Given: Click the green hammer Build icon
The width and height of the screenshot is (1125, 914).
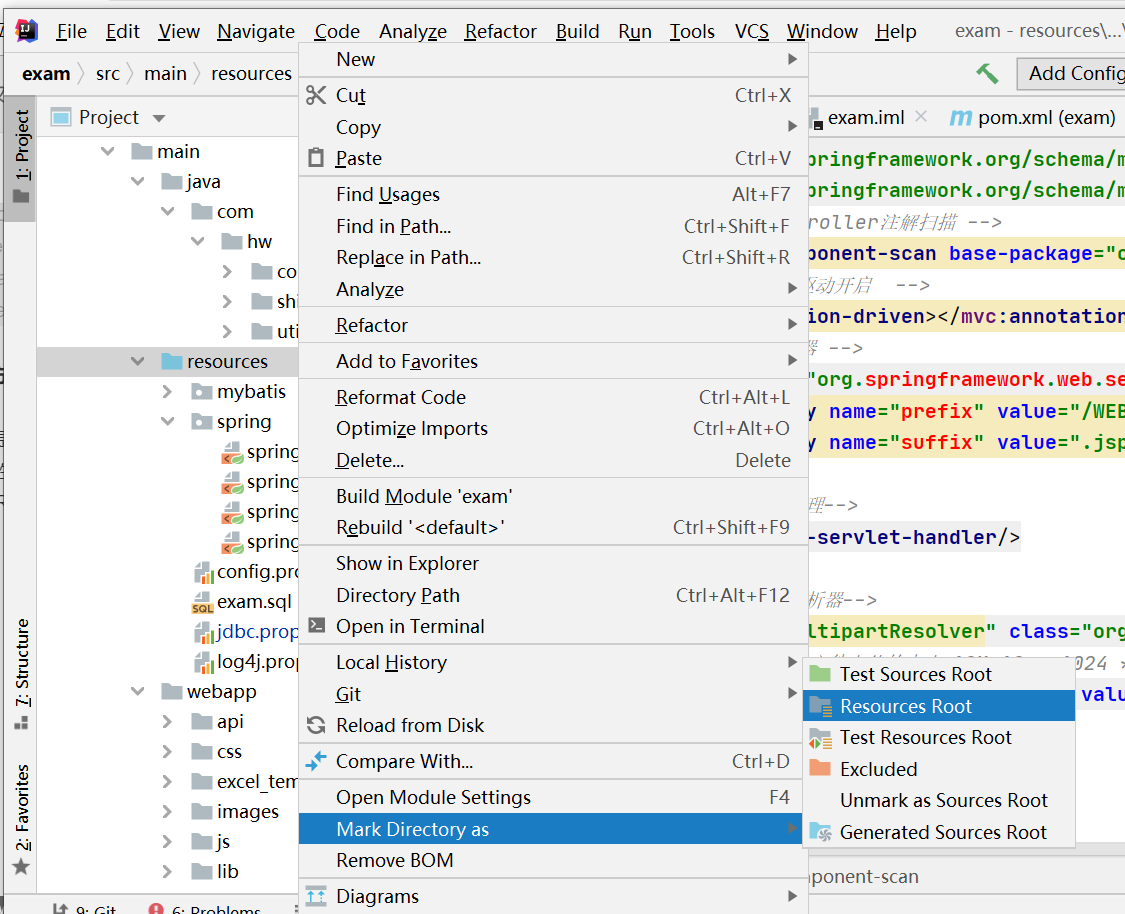Looking at the screenshot, I should point(987,73).
